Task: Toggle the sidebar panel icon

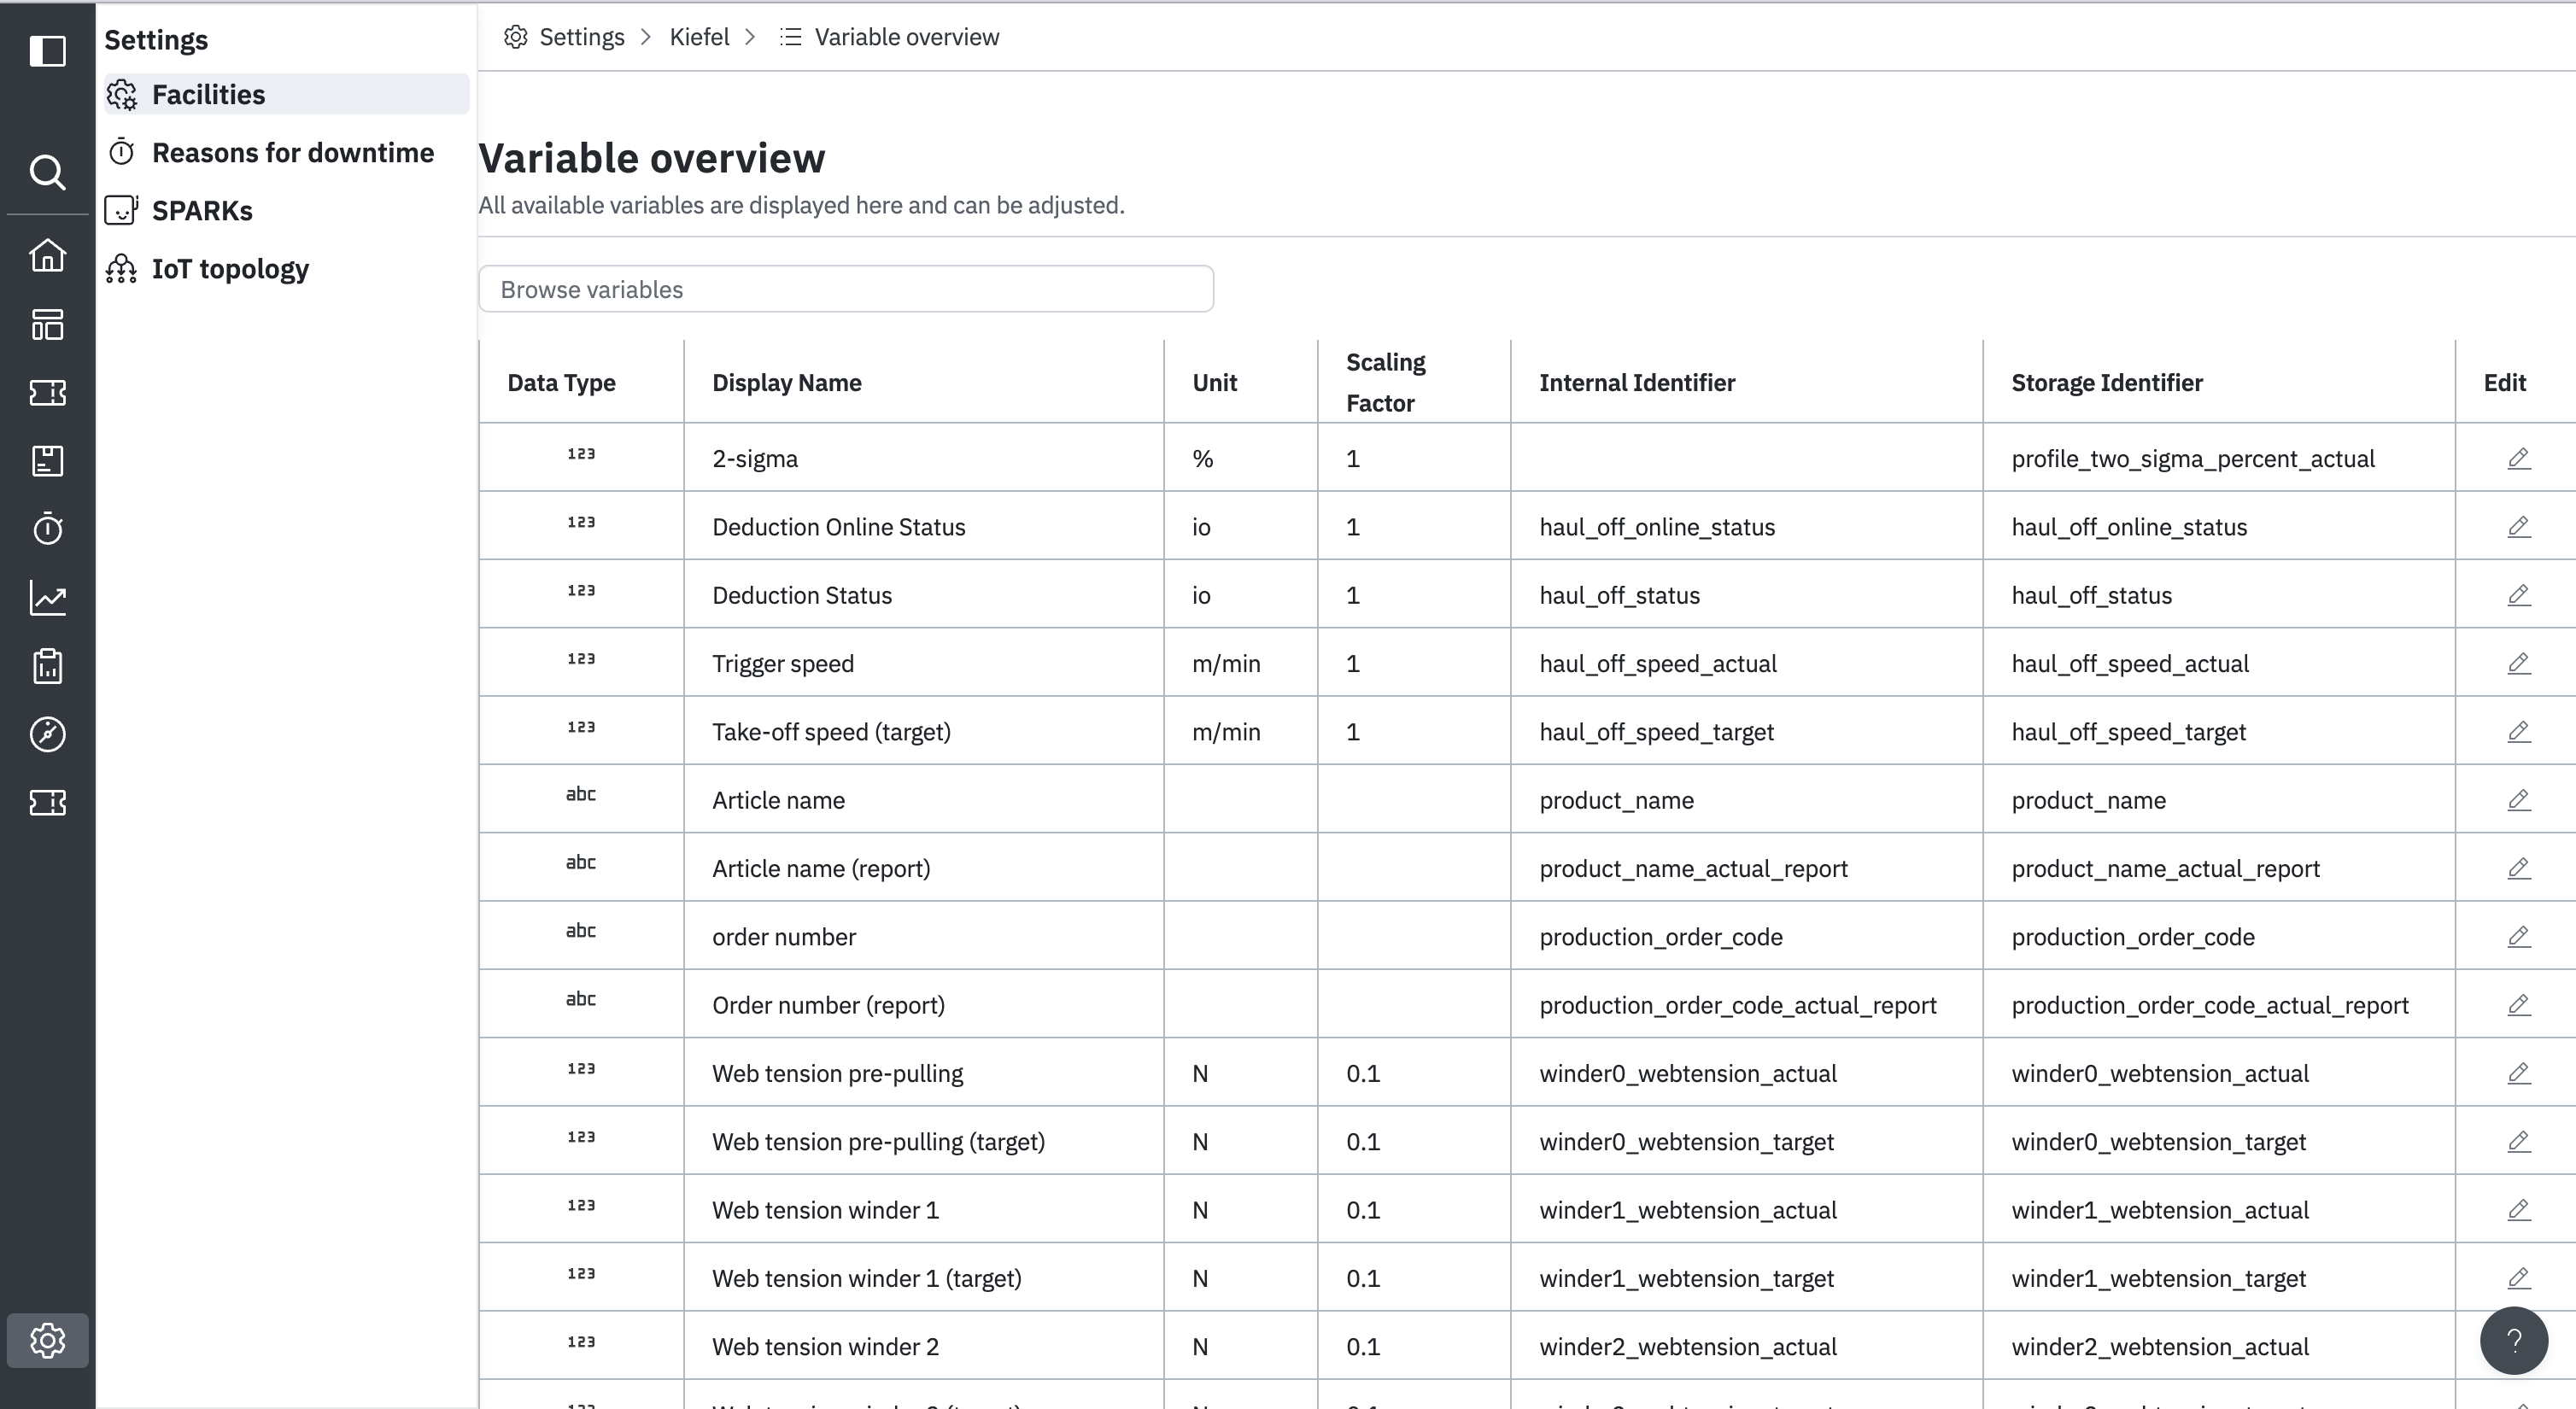Action: tap(47, 51)
